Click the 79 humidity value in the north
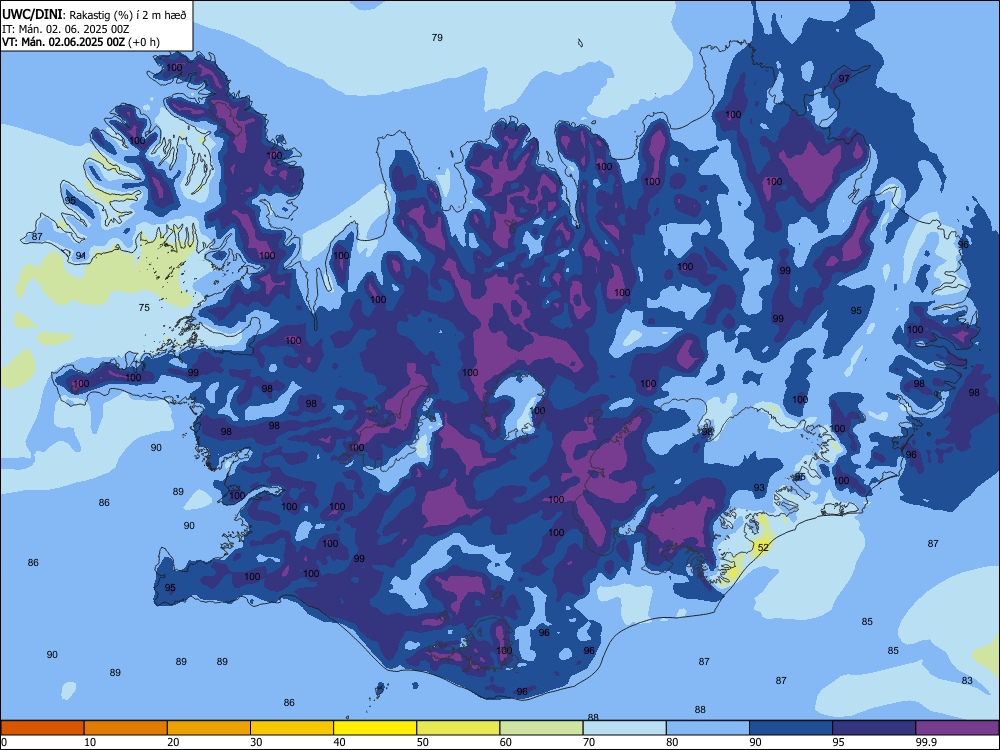The image size is (1000, 750). pos(437,38)
